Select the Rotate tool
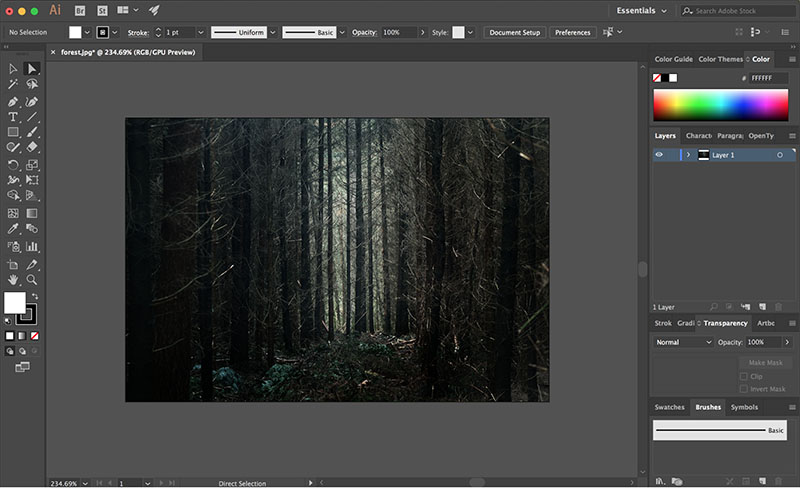The width and height of the screenshot is (800, 488). [x=13, y=165]
